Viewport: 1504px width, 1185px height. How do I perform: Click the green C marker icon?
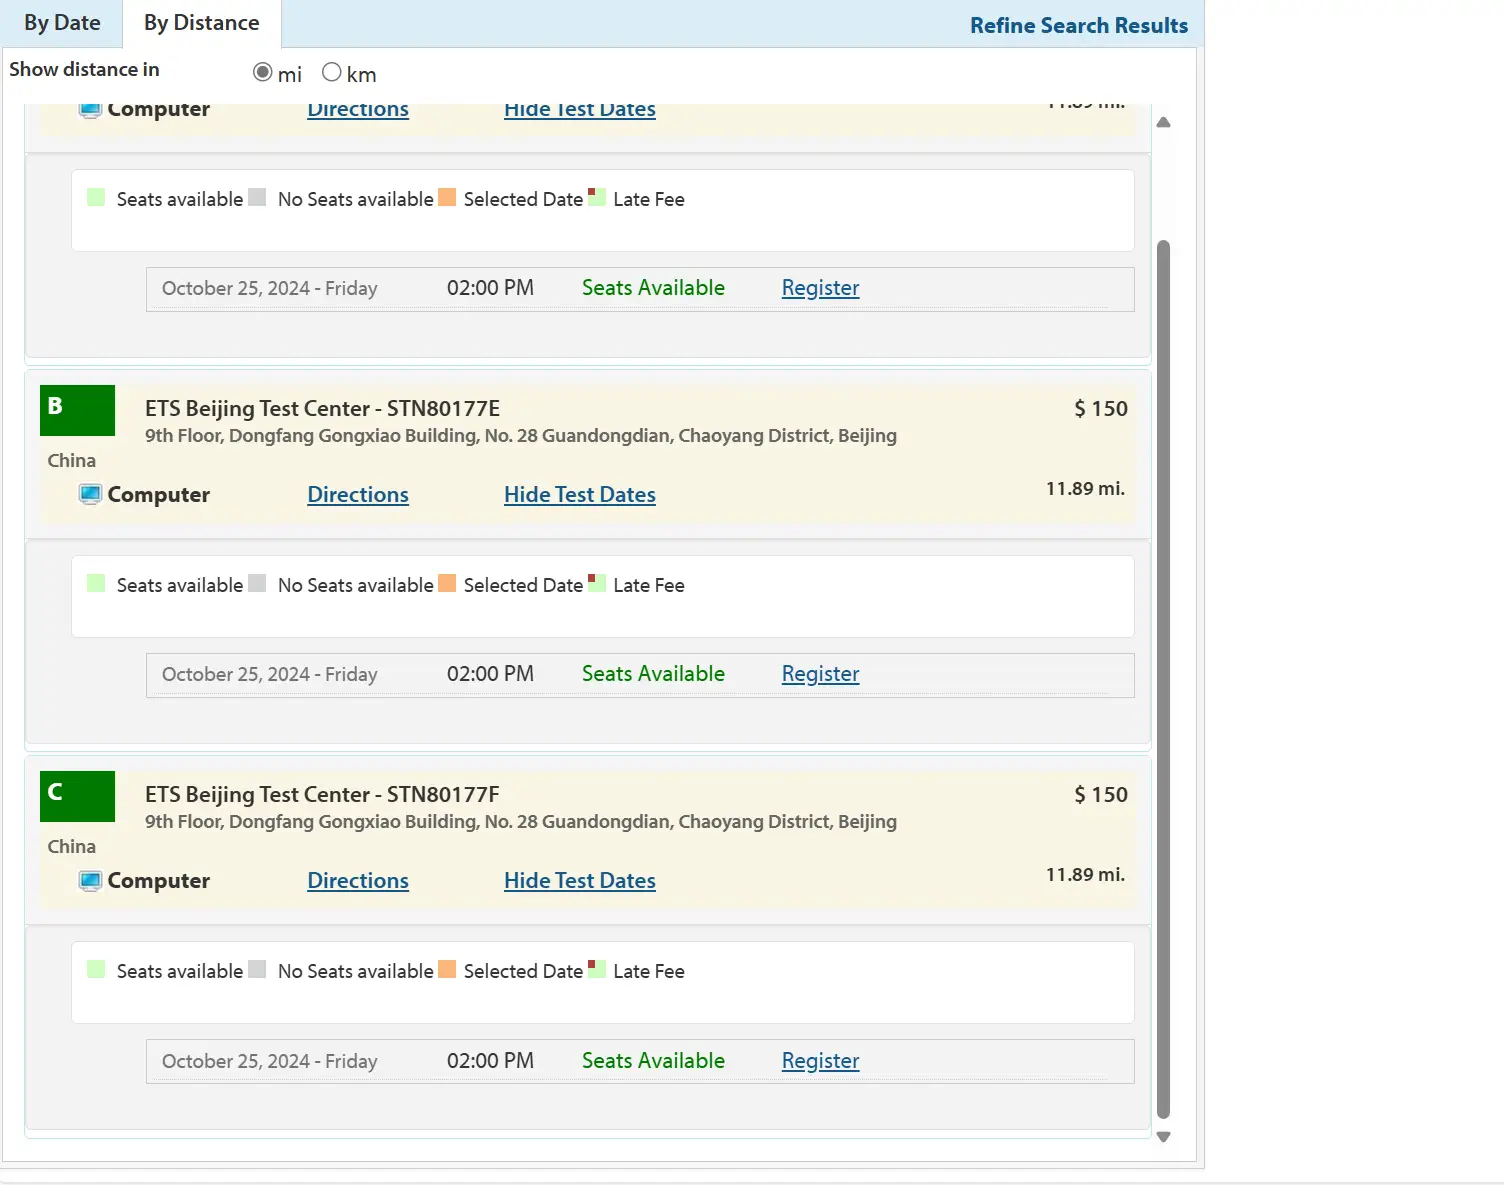[x=77, y=796]
